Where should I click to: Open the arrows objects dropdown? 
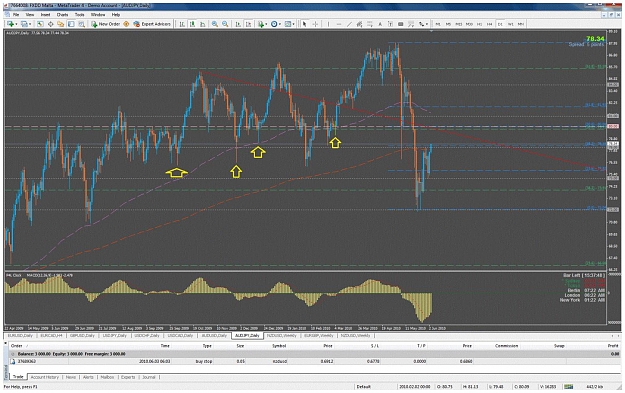click(423, 24)
